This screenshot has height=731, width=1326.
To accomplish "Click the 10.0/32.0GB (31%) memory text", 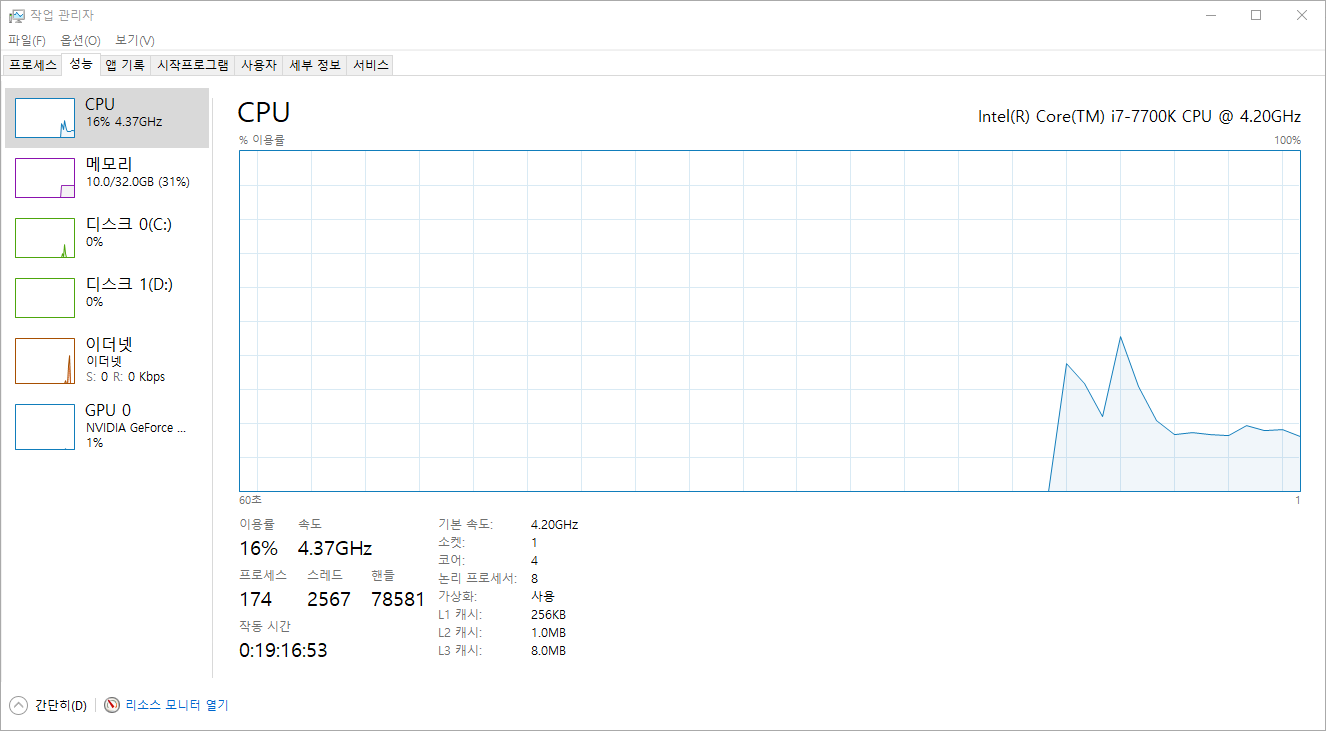I will [138, 182].
